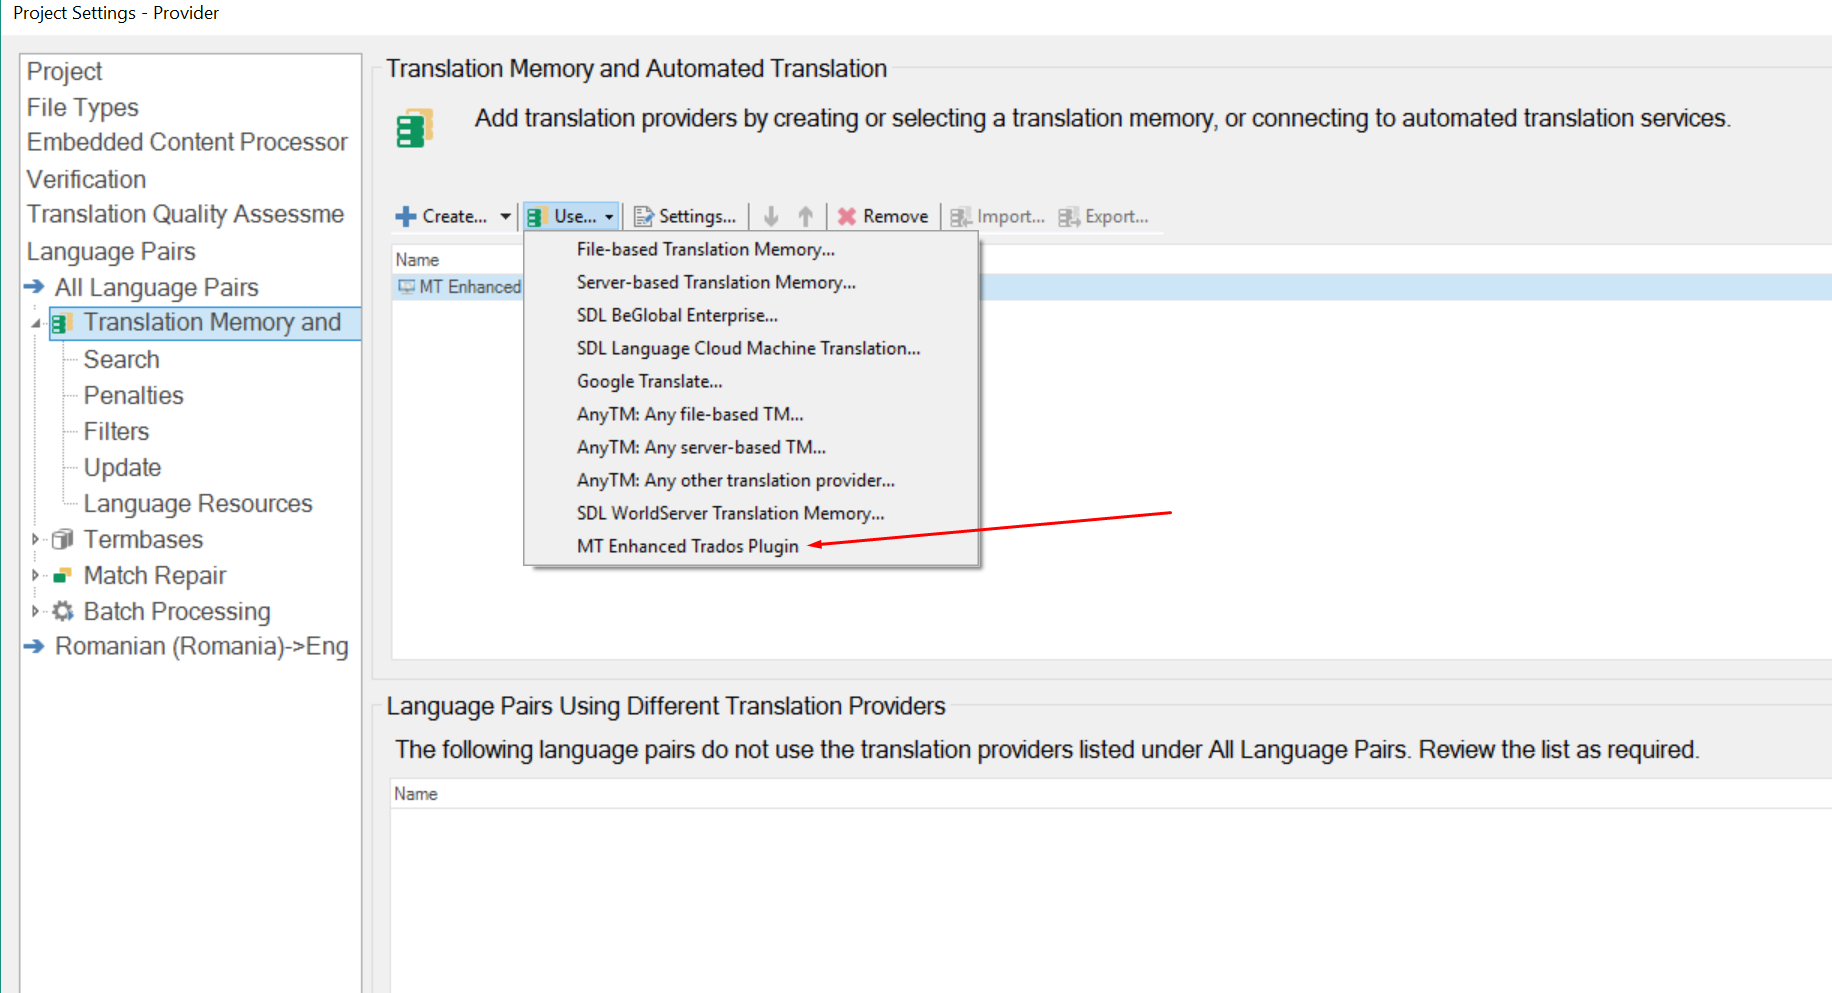
Task: Select All Language Pairs node
Action: click(156, 287)
